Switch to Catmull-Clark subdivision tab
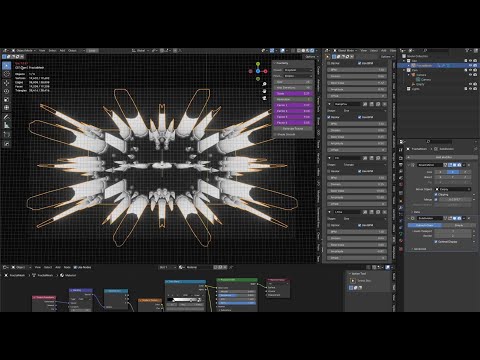Image resolution: width=480 pixels, height=360 pixels. point(425,225)
